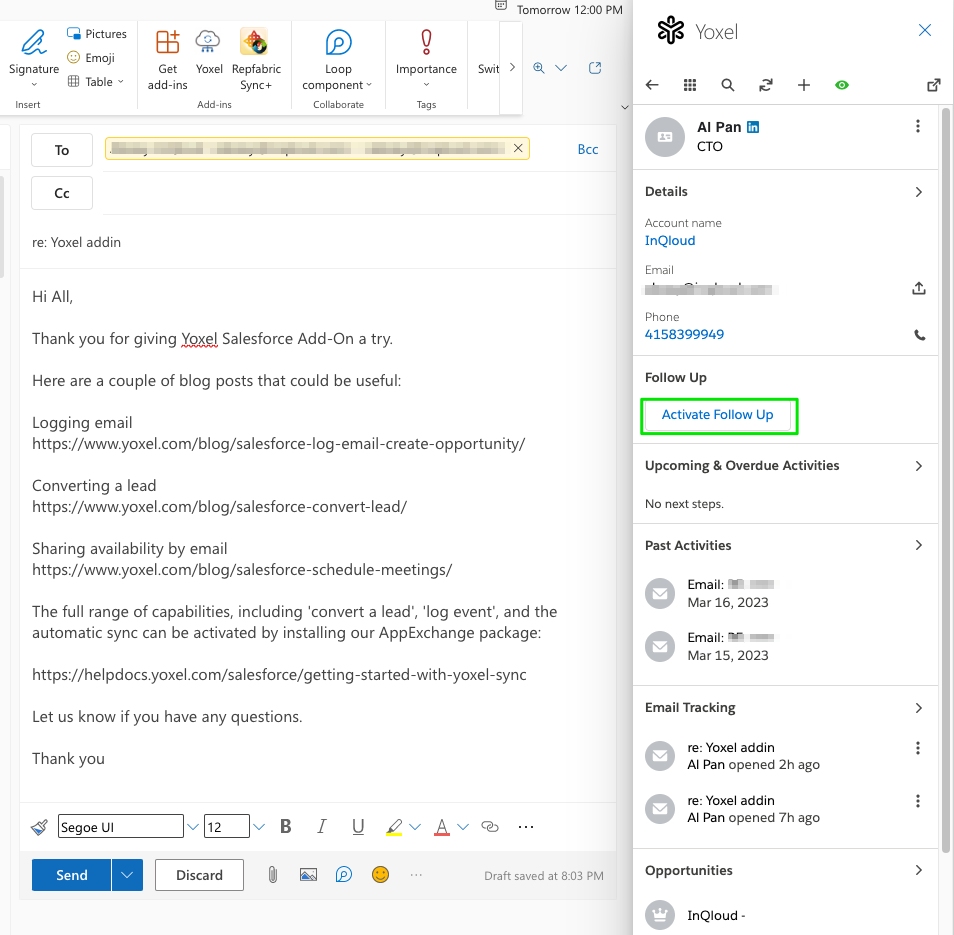Apply yellow text highlight color
This screenshot has height=935, width=954.
pos(394,827)
